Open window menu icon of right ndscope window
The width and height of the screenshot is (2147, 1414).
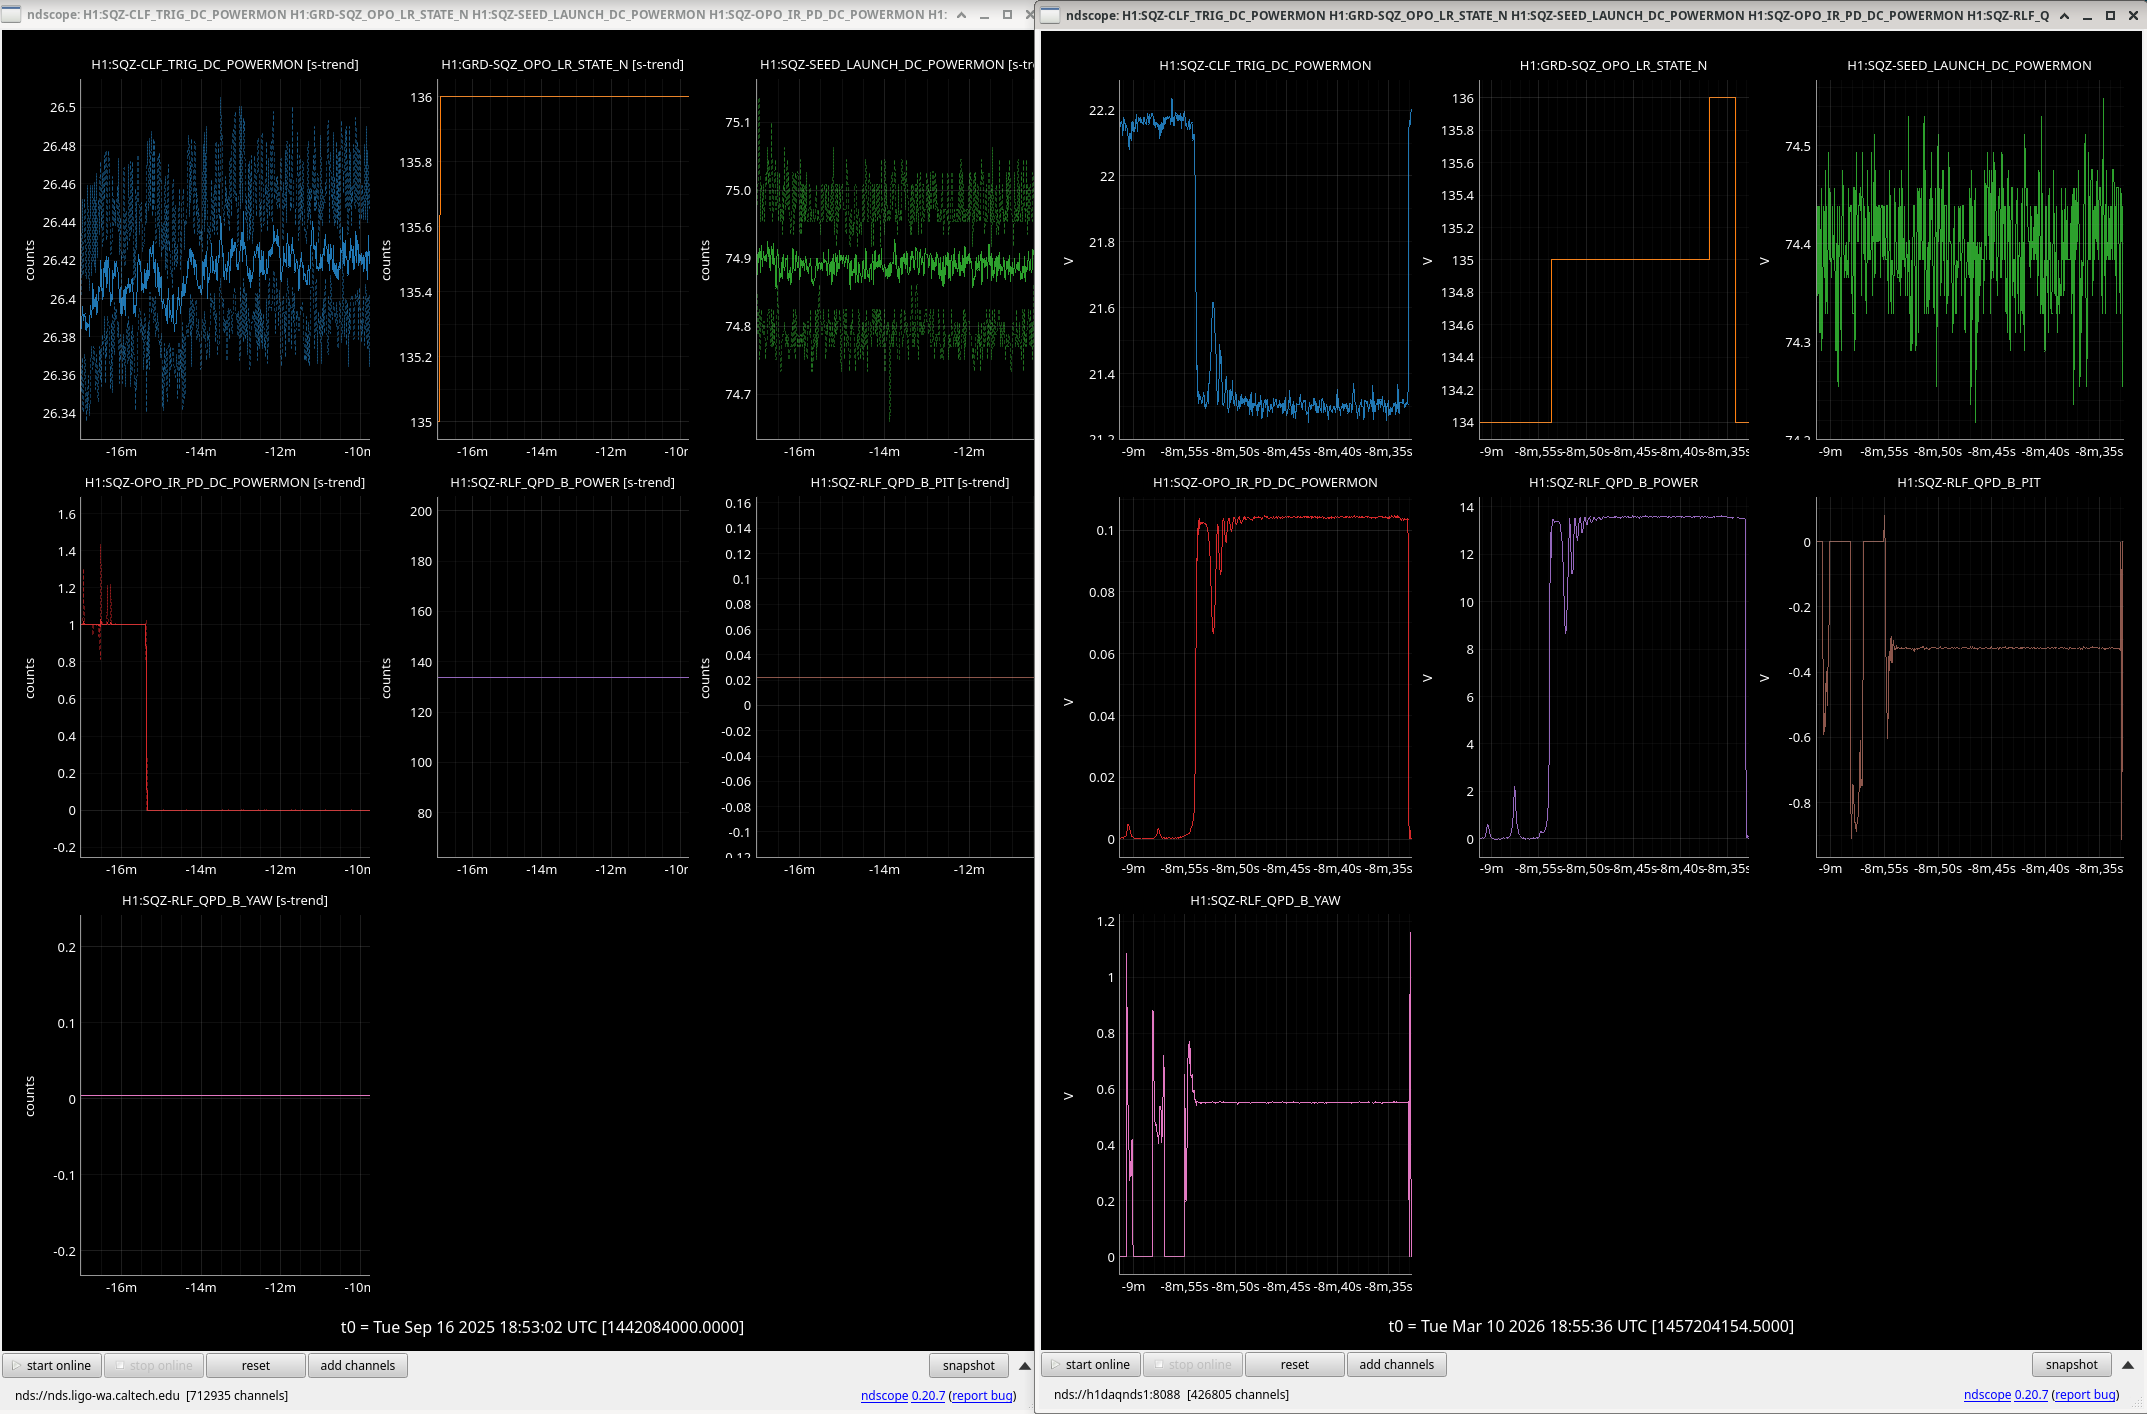point(1050,15)
